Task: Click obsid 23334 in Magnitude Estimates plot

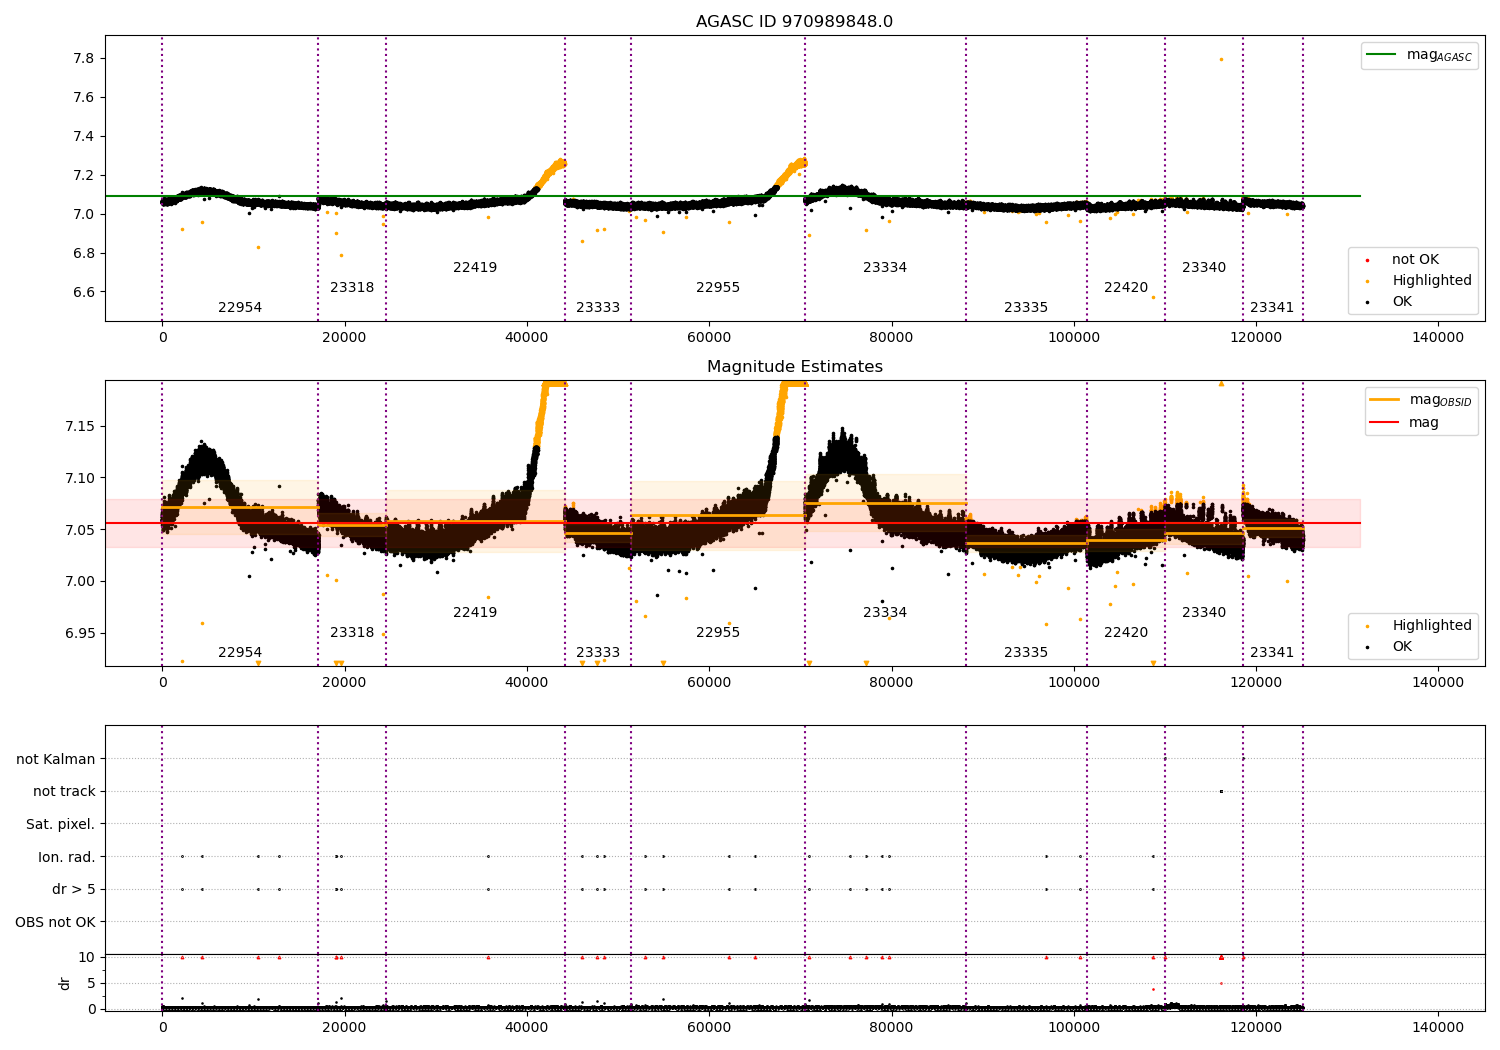Action: point(885,613)
